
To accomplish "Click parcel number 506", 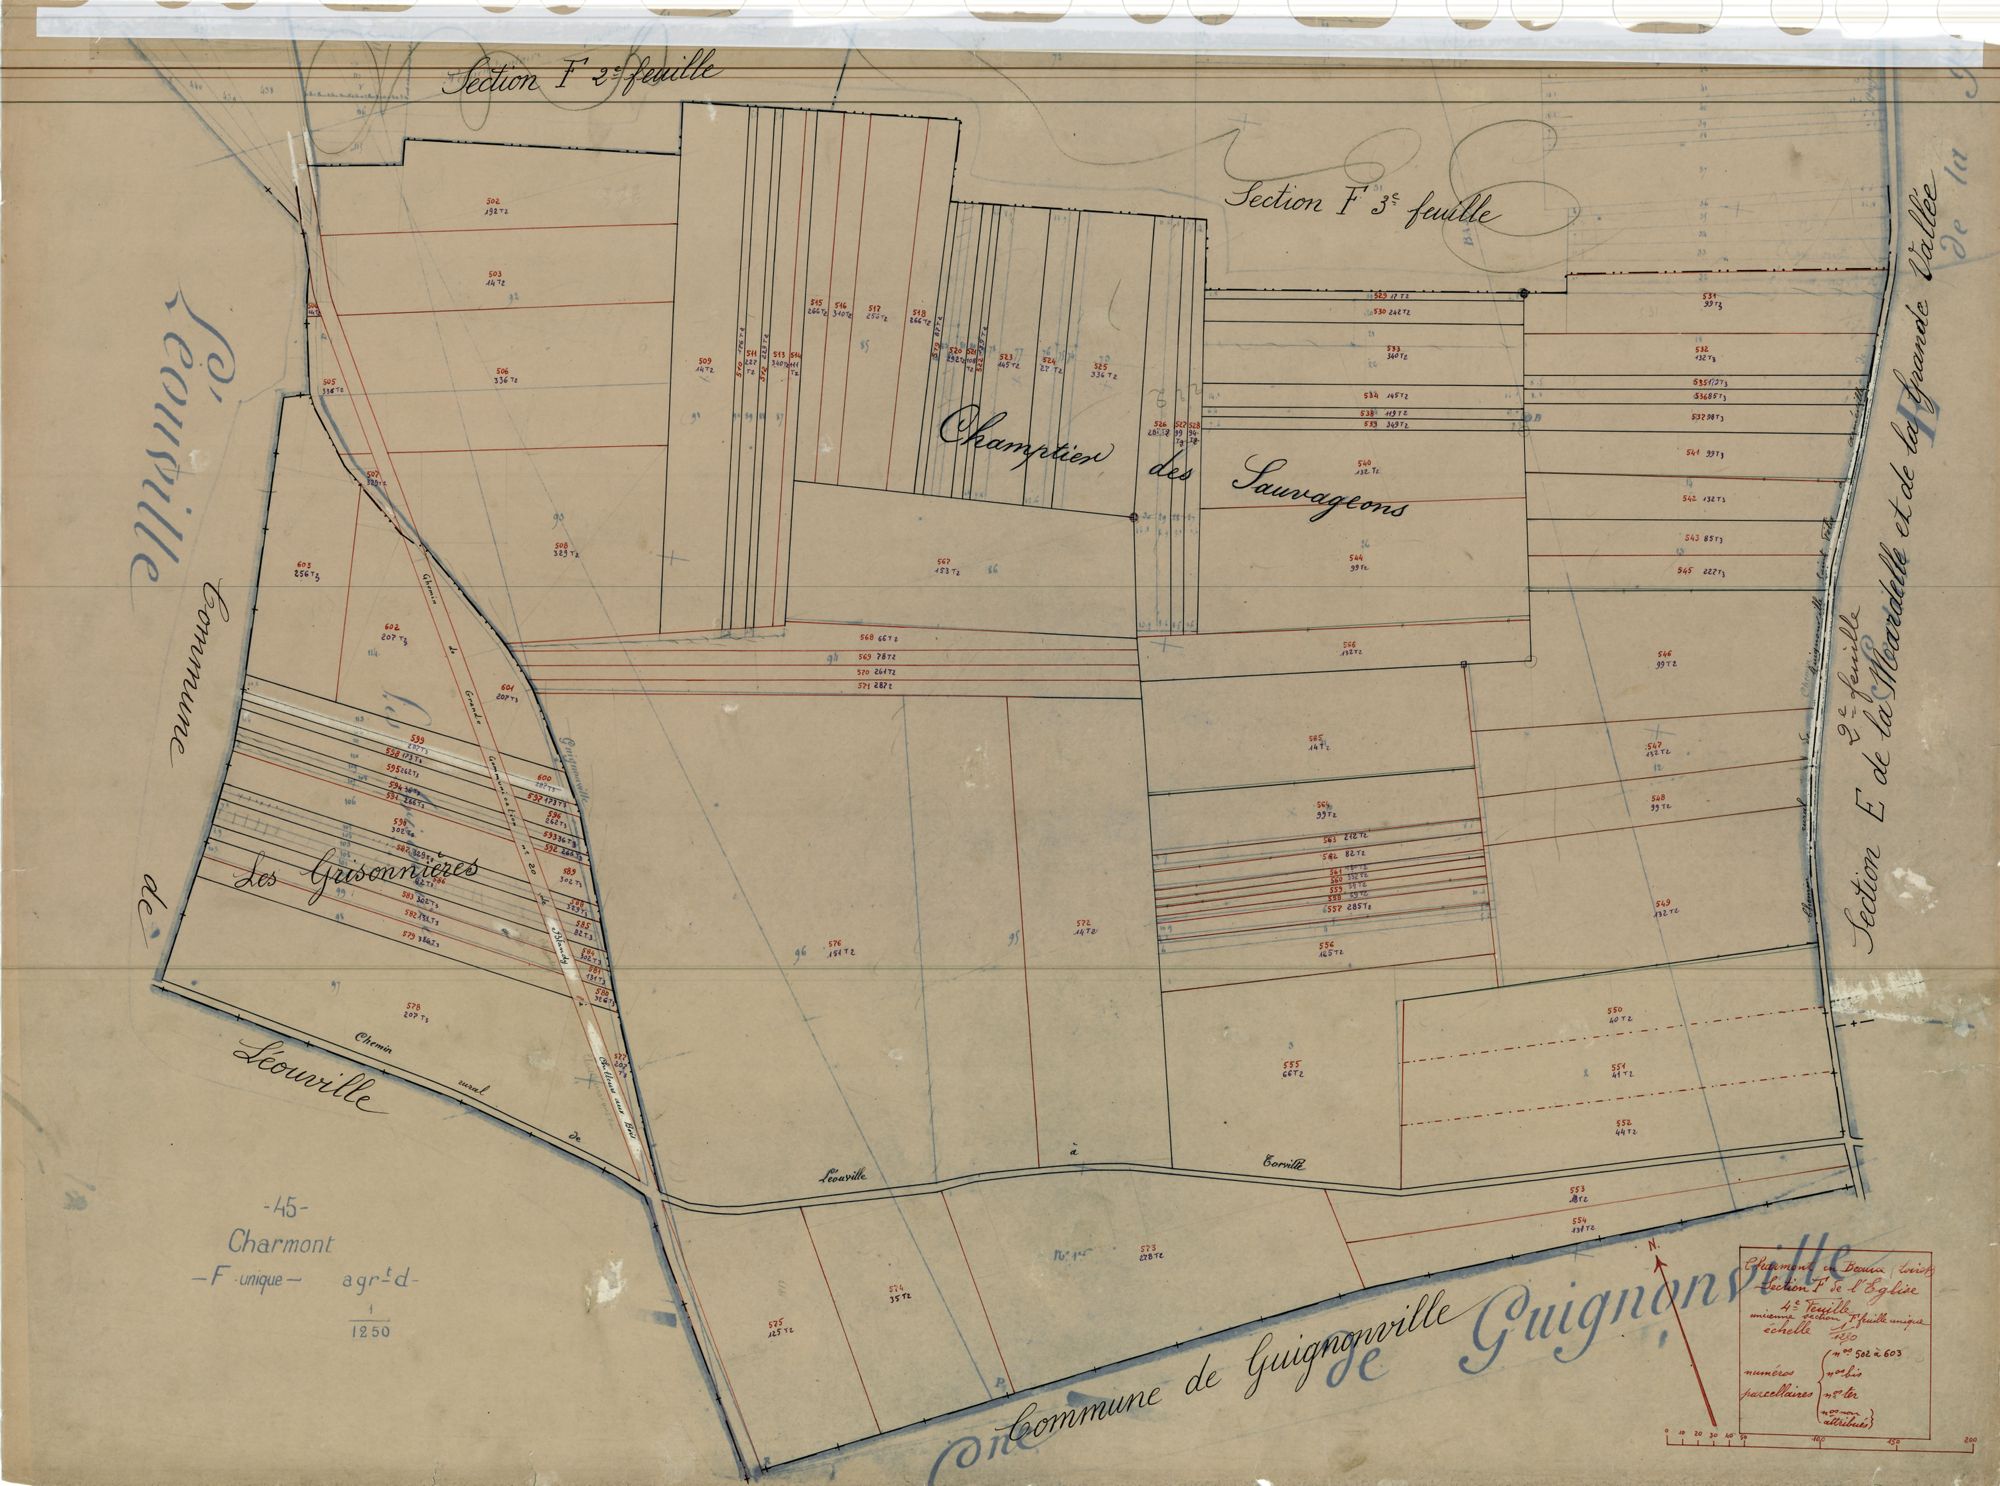I will coord(502,370).
